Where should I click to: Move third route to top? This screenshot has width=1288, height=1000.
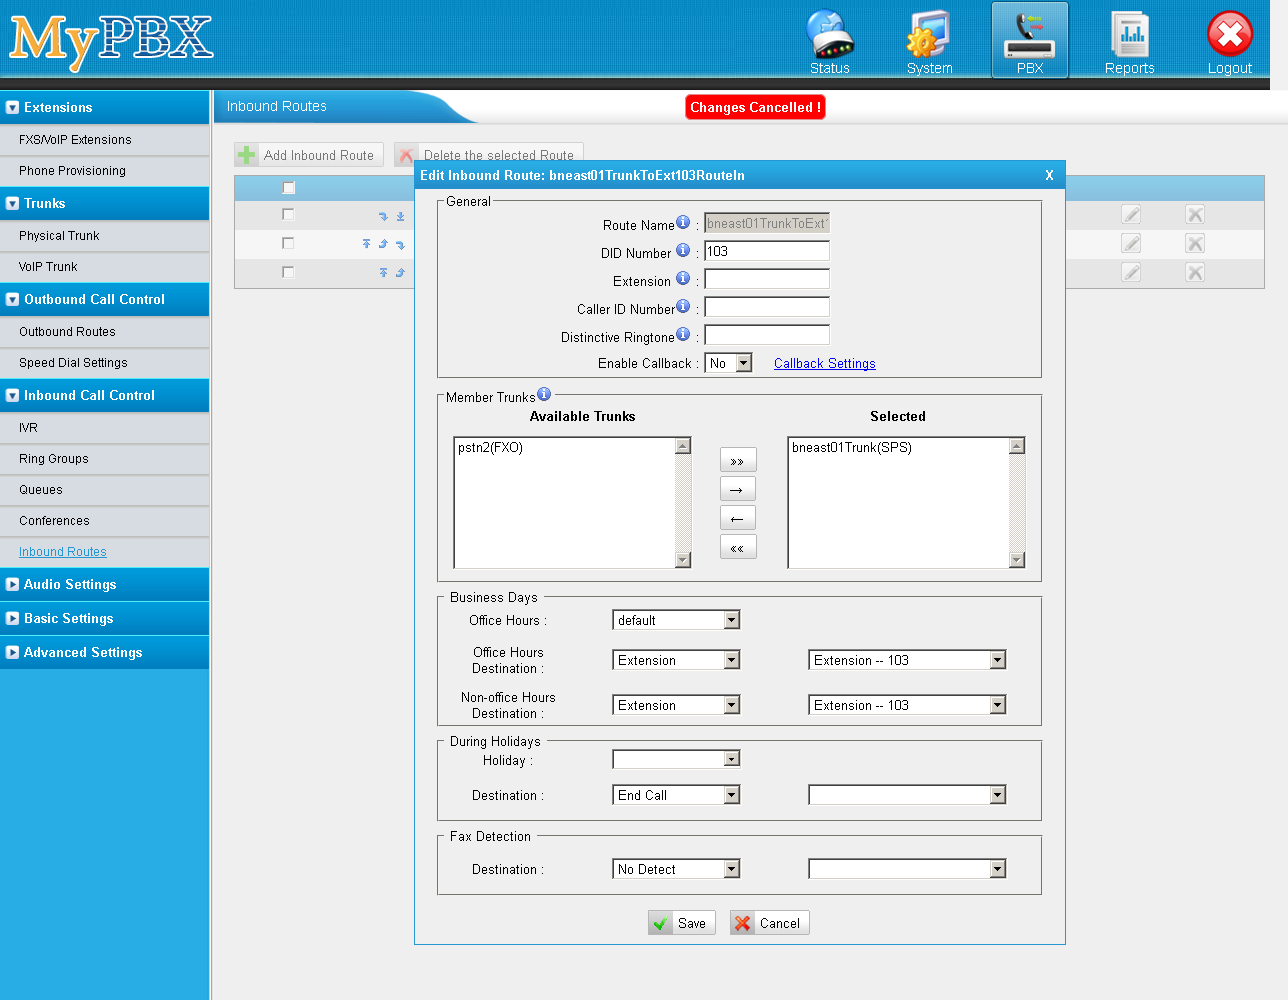tap(383, 272)
